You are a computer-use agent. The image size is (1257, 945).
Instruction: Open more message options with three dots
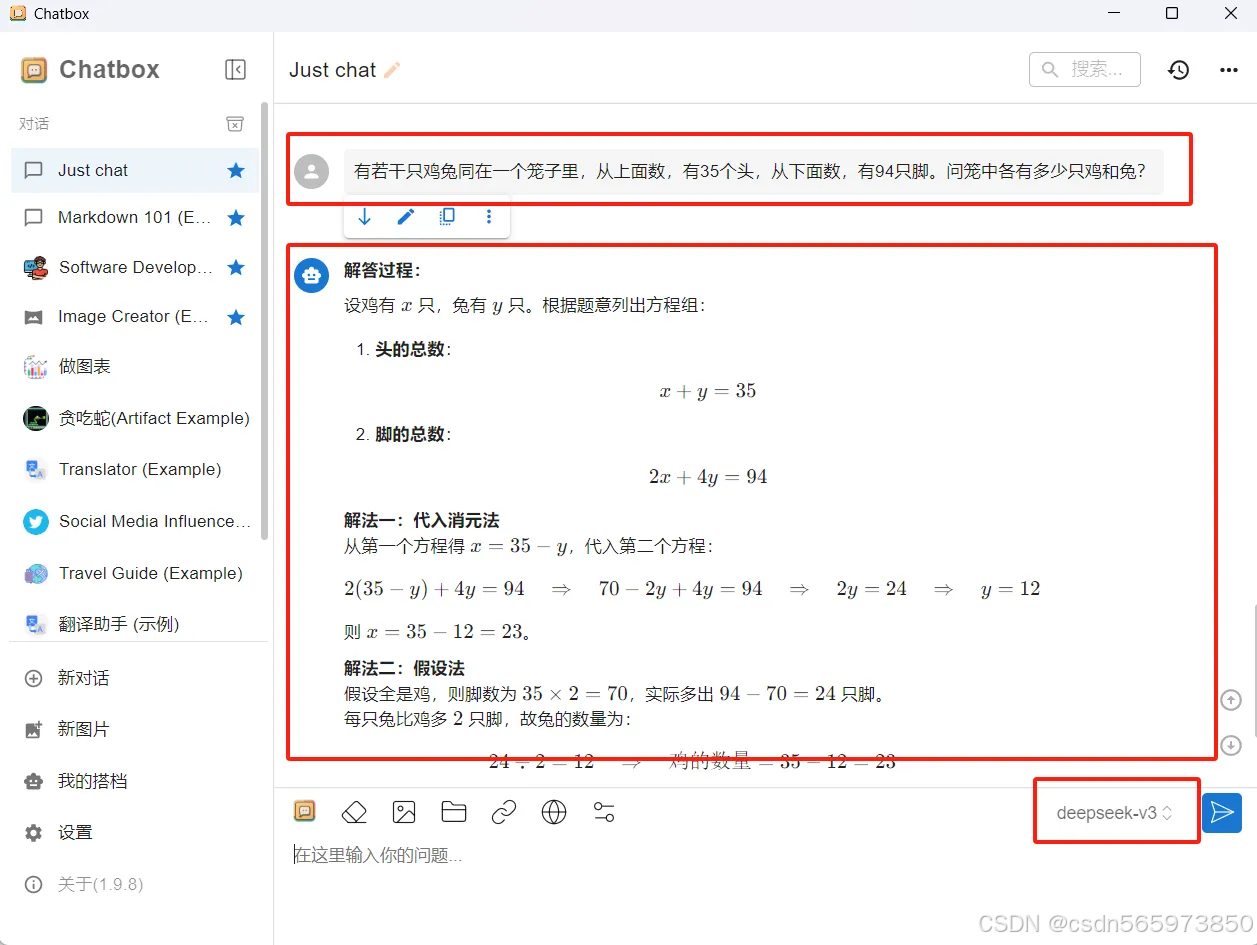pyautogui.click(x=489, y=216)
